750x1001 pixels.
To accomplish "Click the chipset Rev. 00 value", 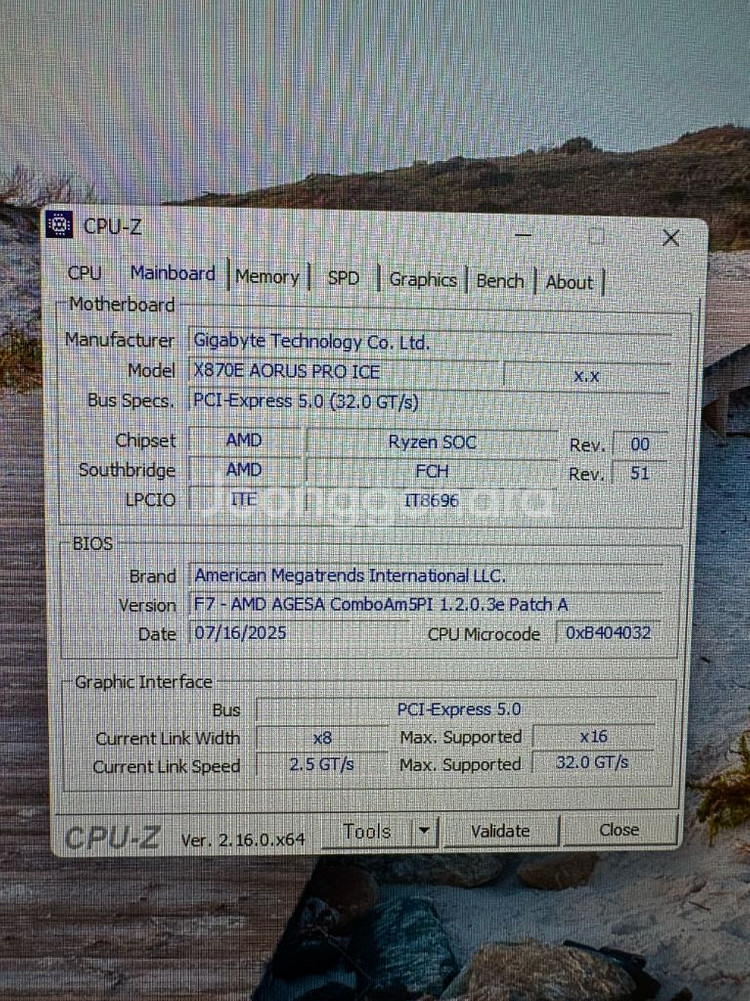I will [640, 444].
